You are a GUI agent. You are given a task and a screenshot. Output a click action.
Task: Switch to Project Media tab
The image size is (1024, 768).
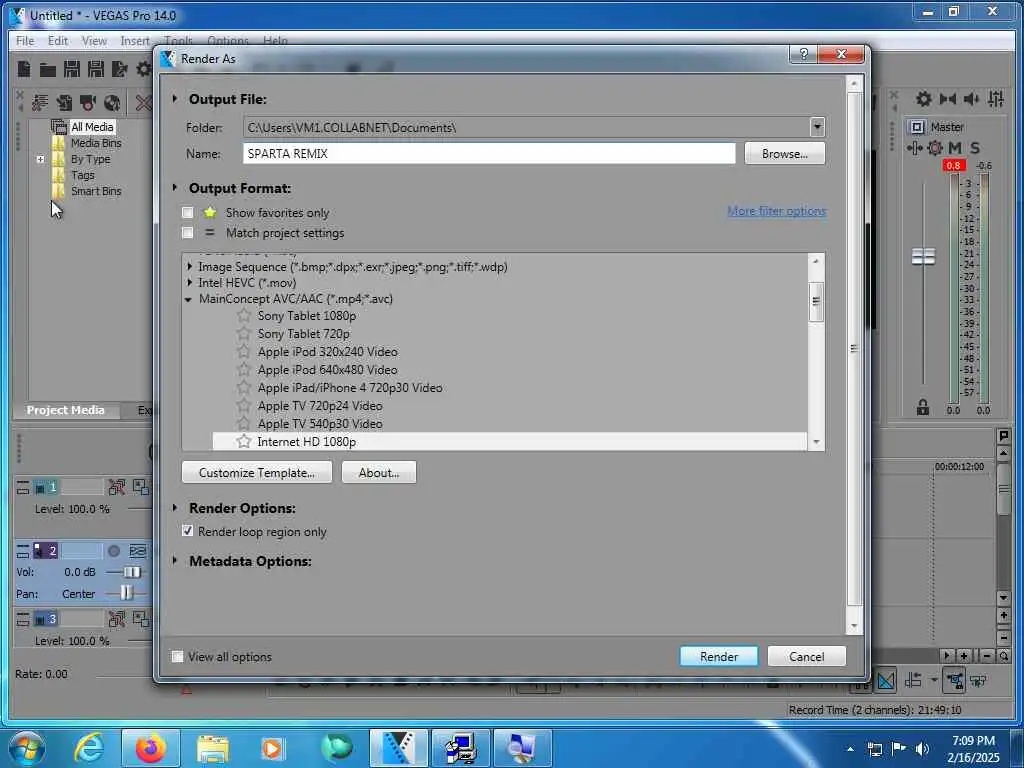65,410
